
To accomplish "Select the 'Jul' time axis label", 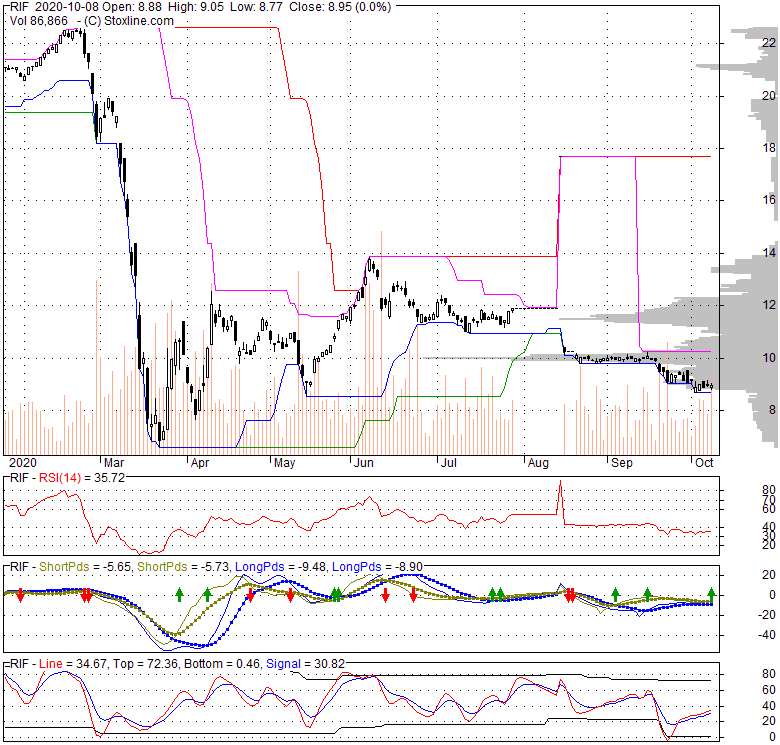I will [x=449, y=463].
